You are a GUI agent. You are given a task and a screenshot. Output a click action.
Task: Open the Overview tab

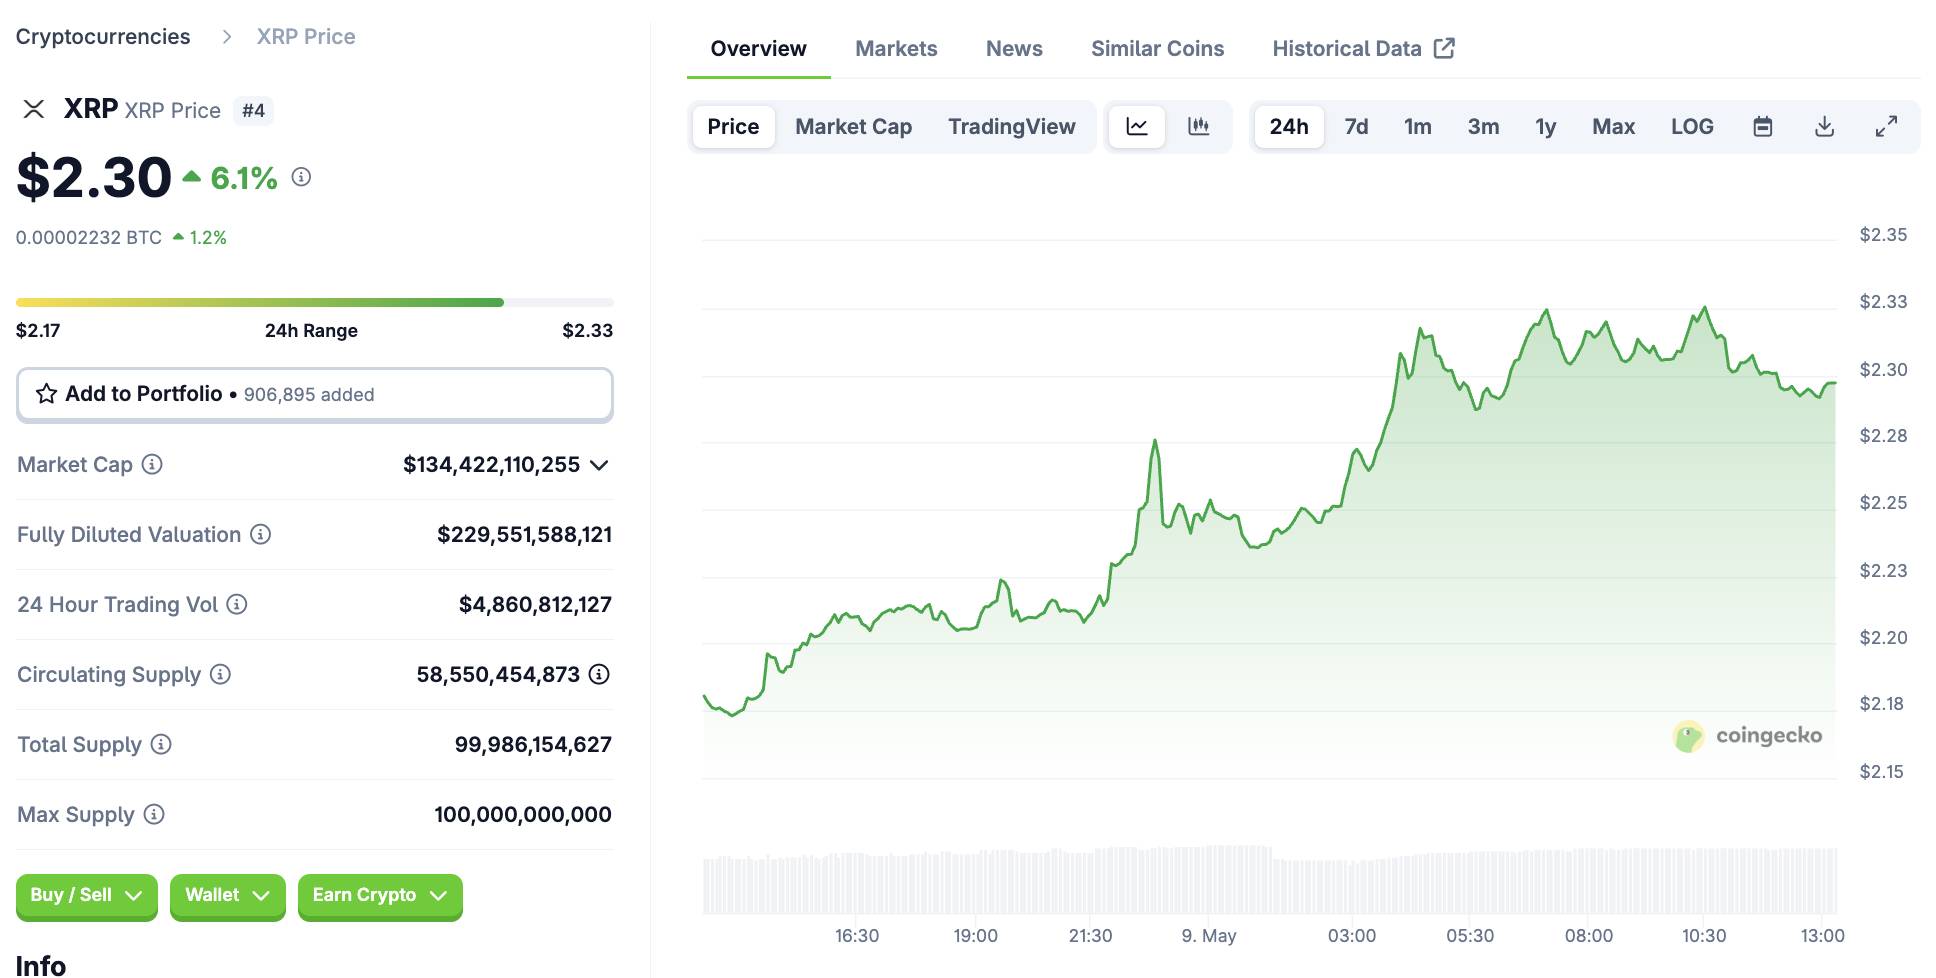[758, 48]
